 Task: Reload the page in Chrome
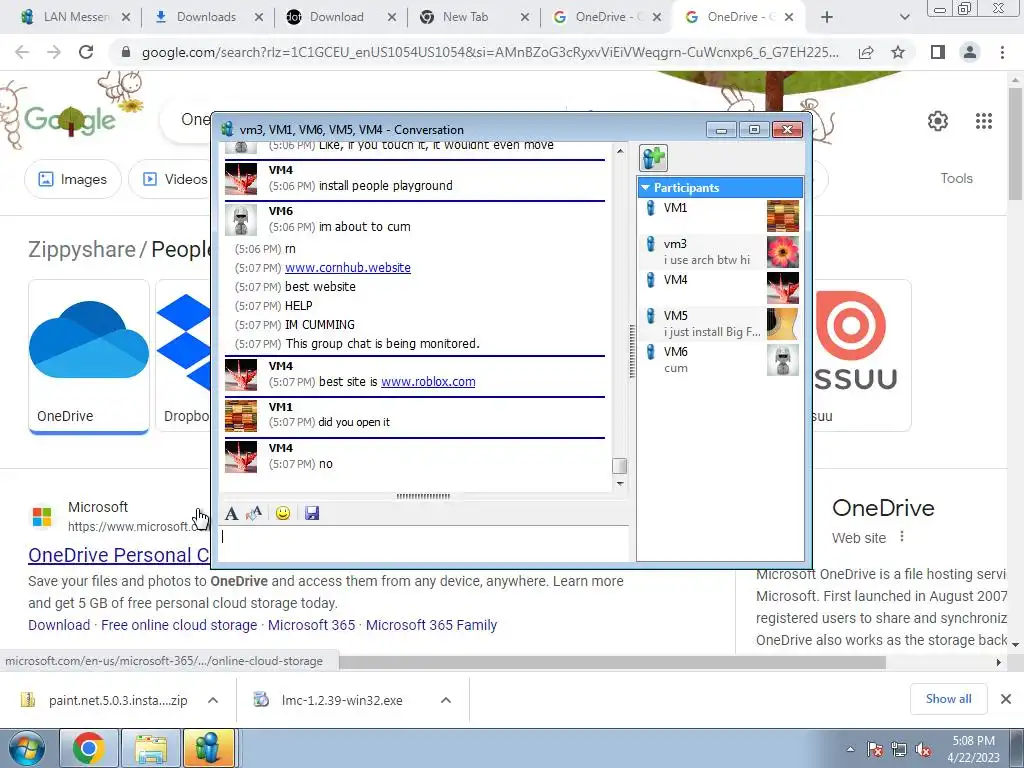[86, 52]
